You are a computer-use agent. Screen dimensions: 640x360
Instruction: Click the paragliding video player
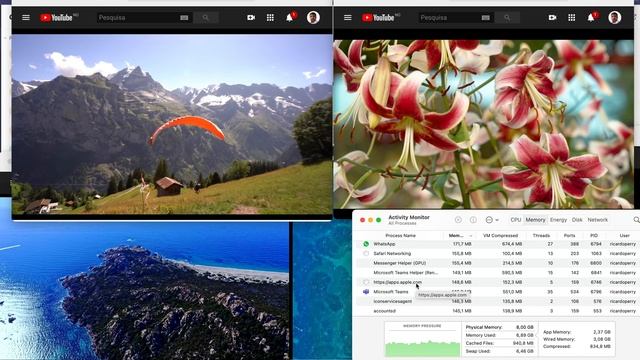click(x=172, y=124)
